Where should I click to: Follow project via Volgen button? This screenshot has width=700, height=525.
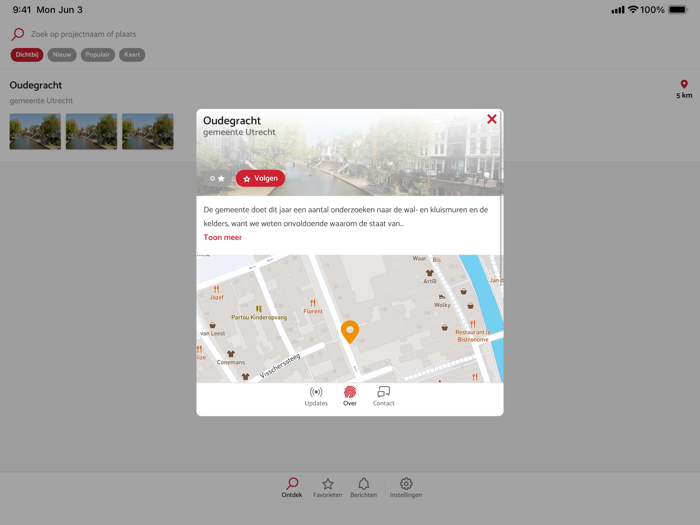coord(260,179)
